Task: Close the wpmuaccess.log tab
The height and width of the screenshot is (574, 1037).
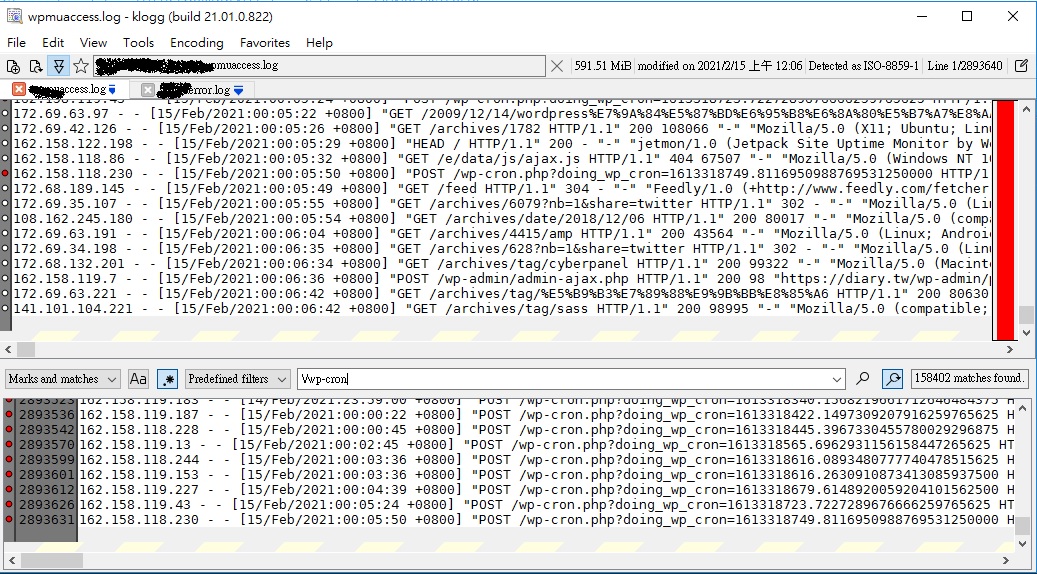Action: coord(19,90)
